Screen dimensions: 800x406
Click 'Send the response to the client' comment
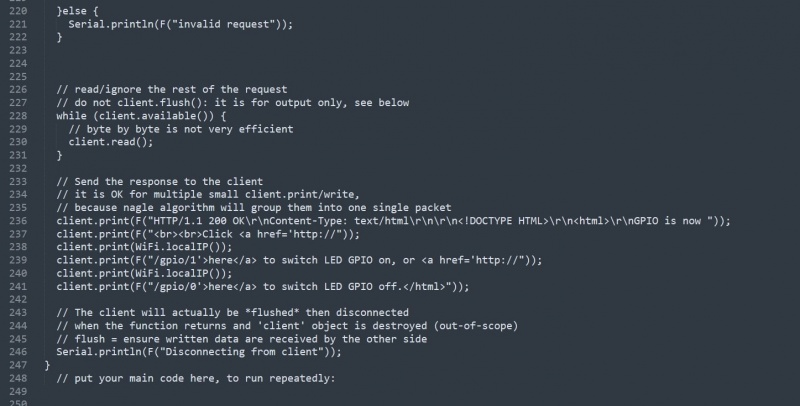[x=159, y=182]
